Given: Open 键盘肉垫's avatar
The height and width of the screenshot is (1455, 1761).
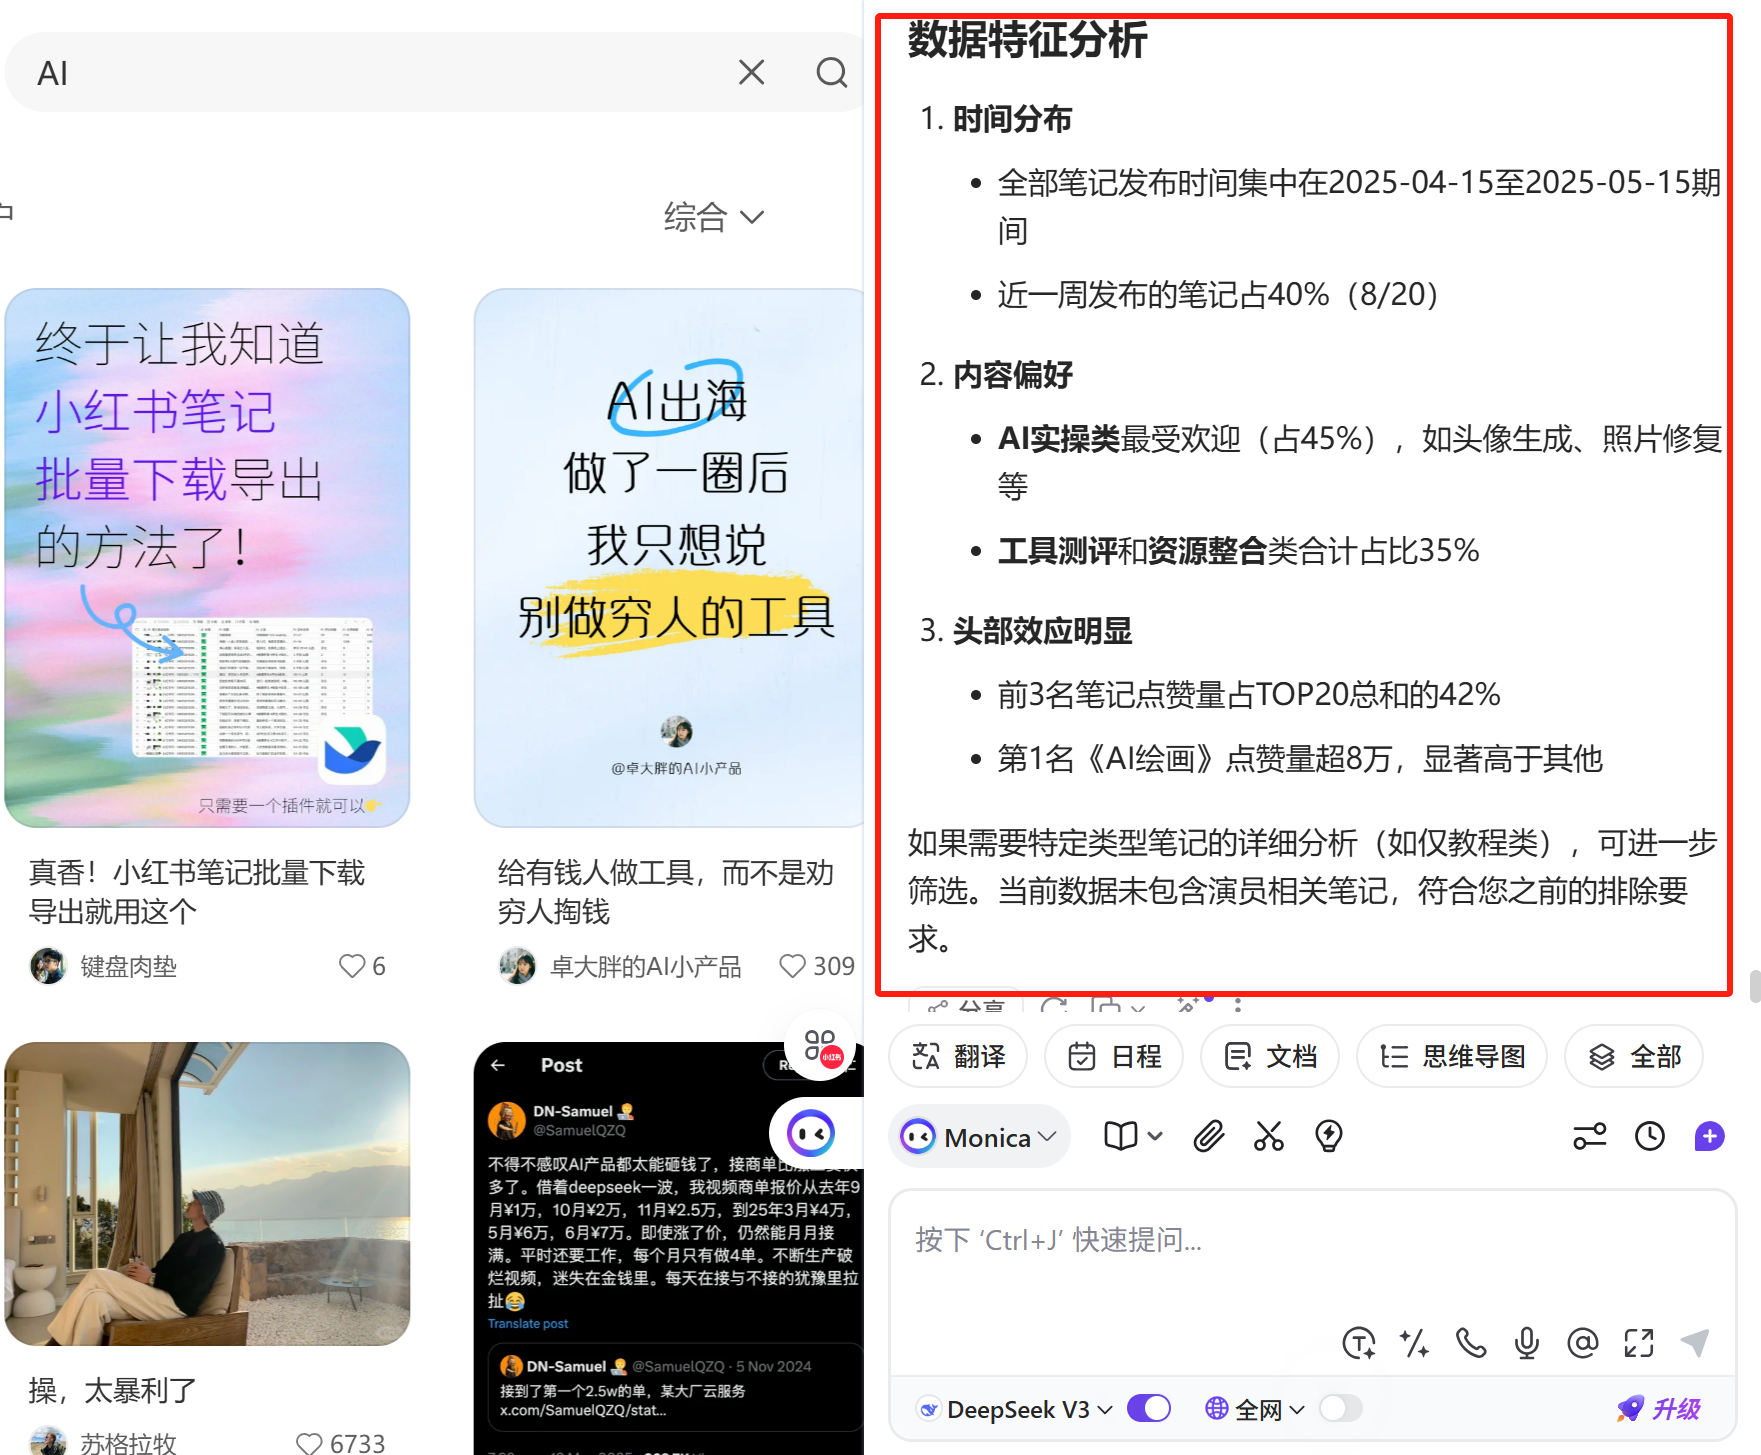Looking at the screenshot, I should click(x=48, y=966).
